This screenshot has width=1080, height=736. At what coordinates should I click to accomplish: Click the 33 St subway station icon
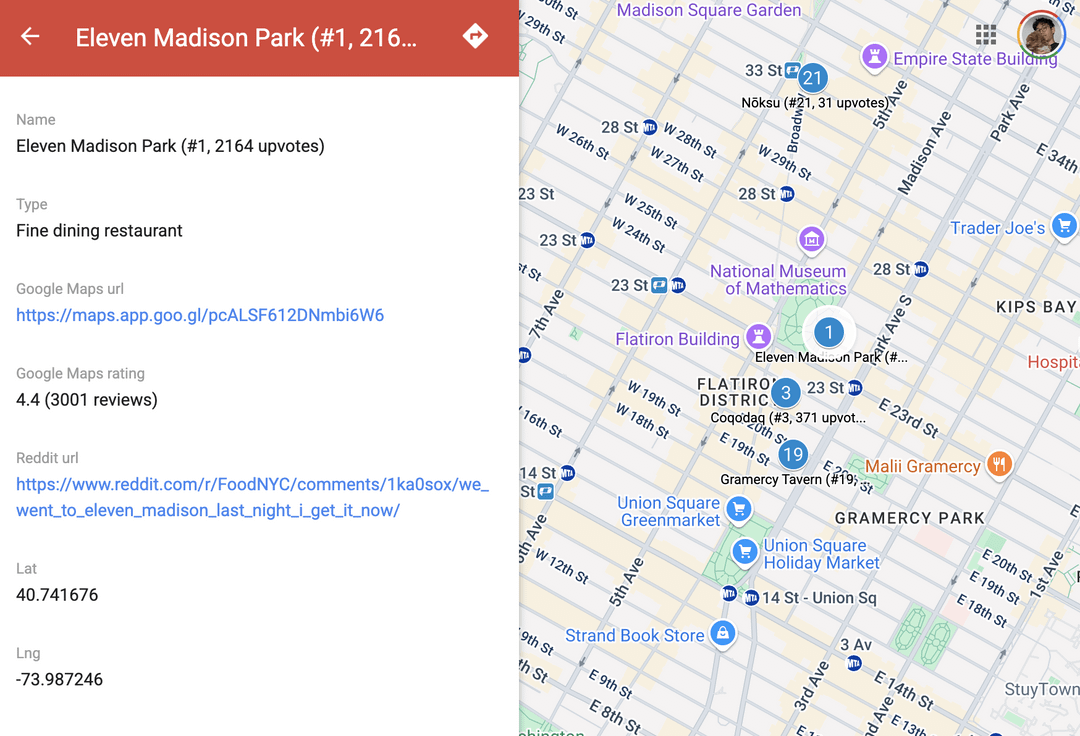click(x=793, y=70)
